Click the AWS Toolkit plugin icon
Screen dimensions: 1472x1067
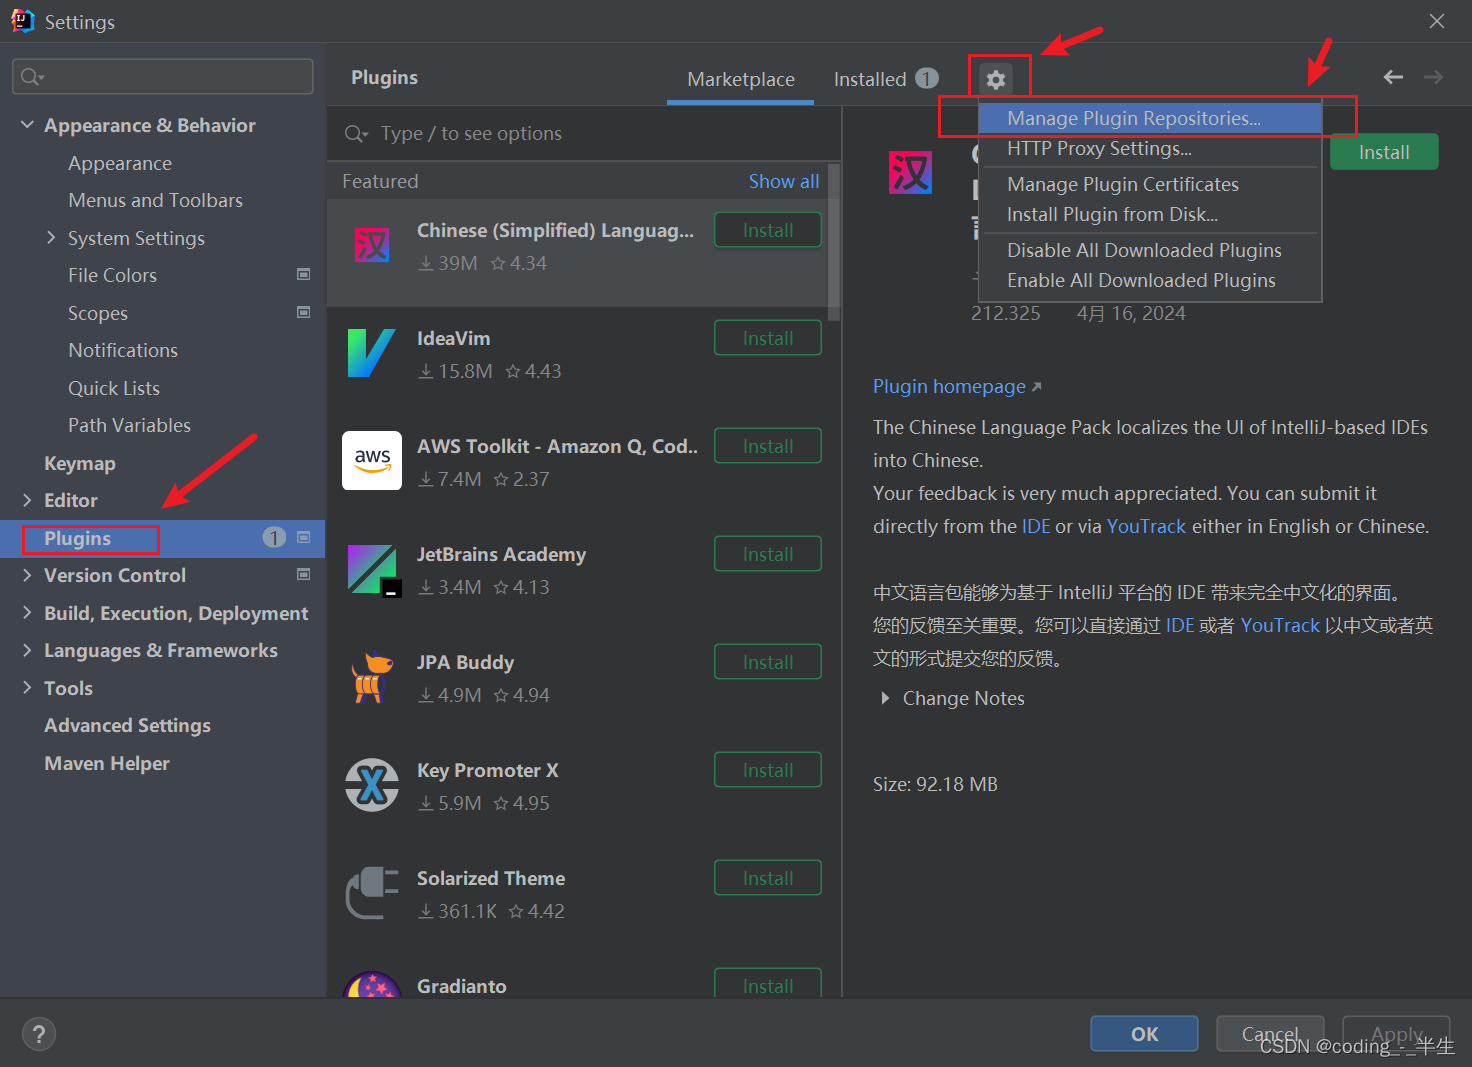pyautogui.click(x=372, y=461)
